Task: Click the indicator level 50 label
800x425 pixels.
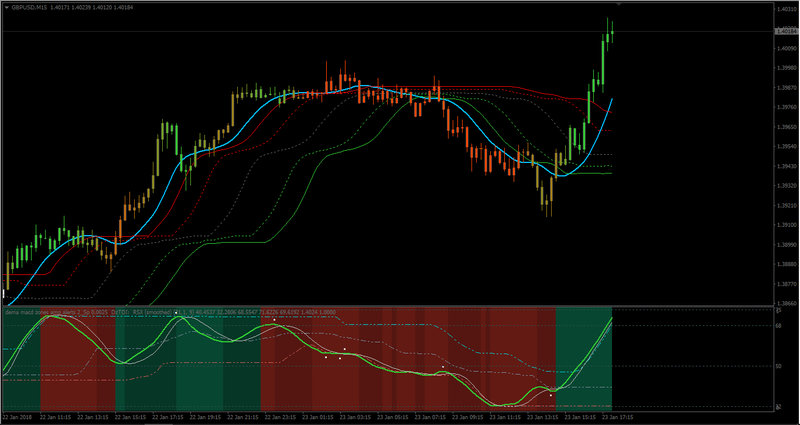Action: [x=779, y=366]
